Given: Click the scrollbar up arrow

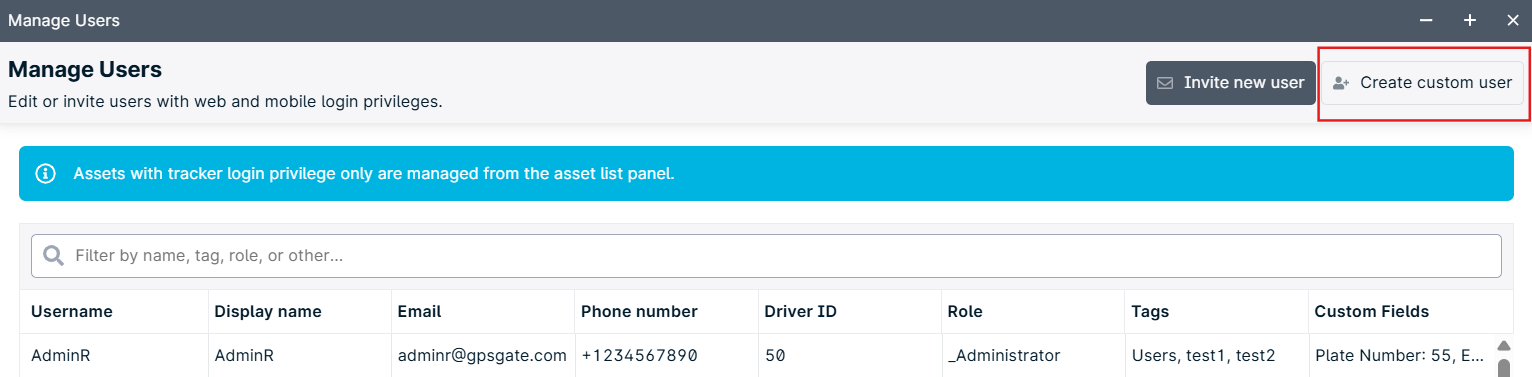Looking at the screenshot, I should (x=1503, y=347).
